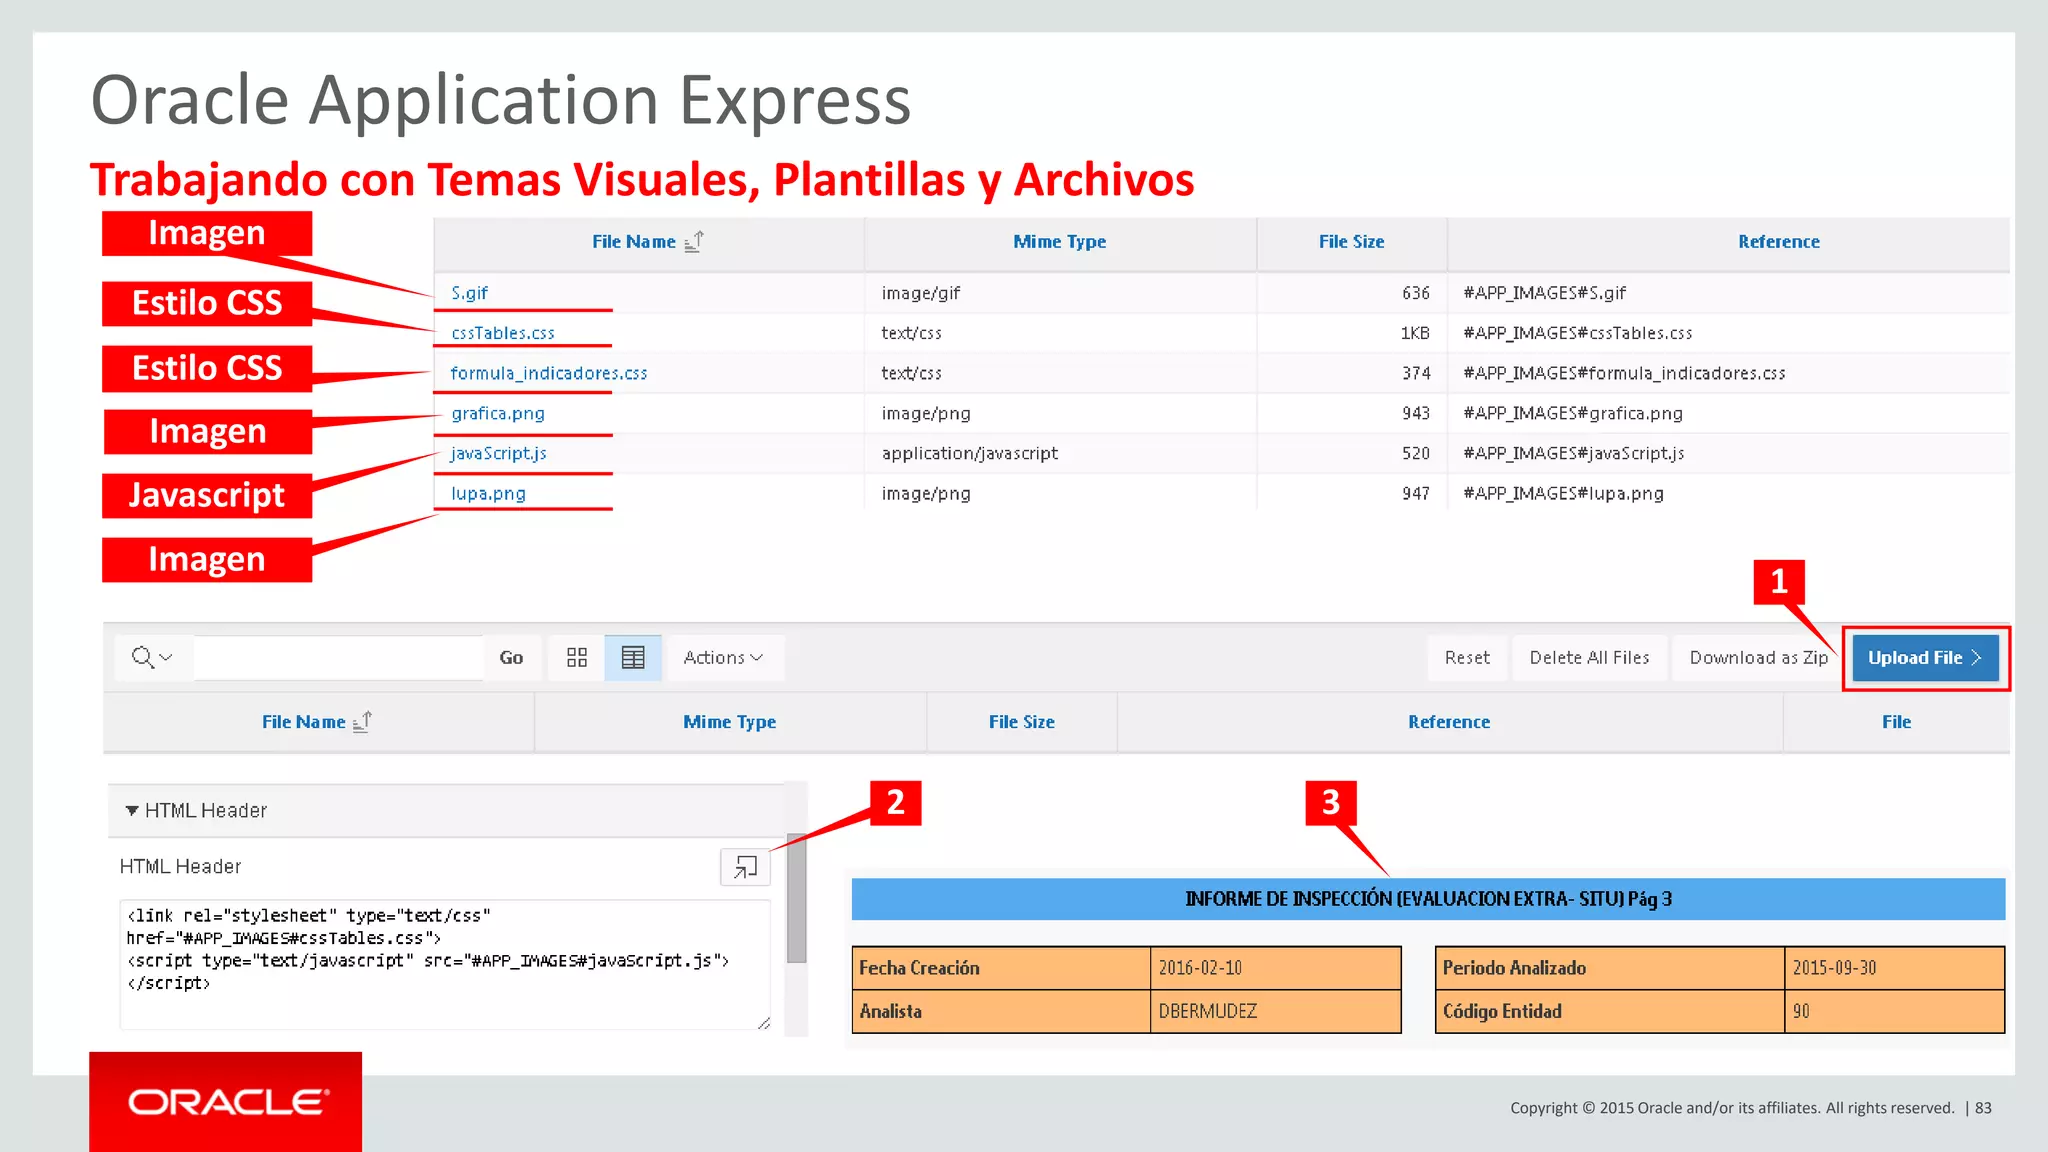Sort upper table by Mime Type header
Screen dimensions: 2048x1152
coord(1060,241)
